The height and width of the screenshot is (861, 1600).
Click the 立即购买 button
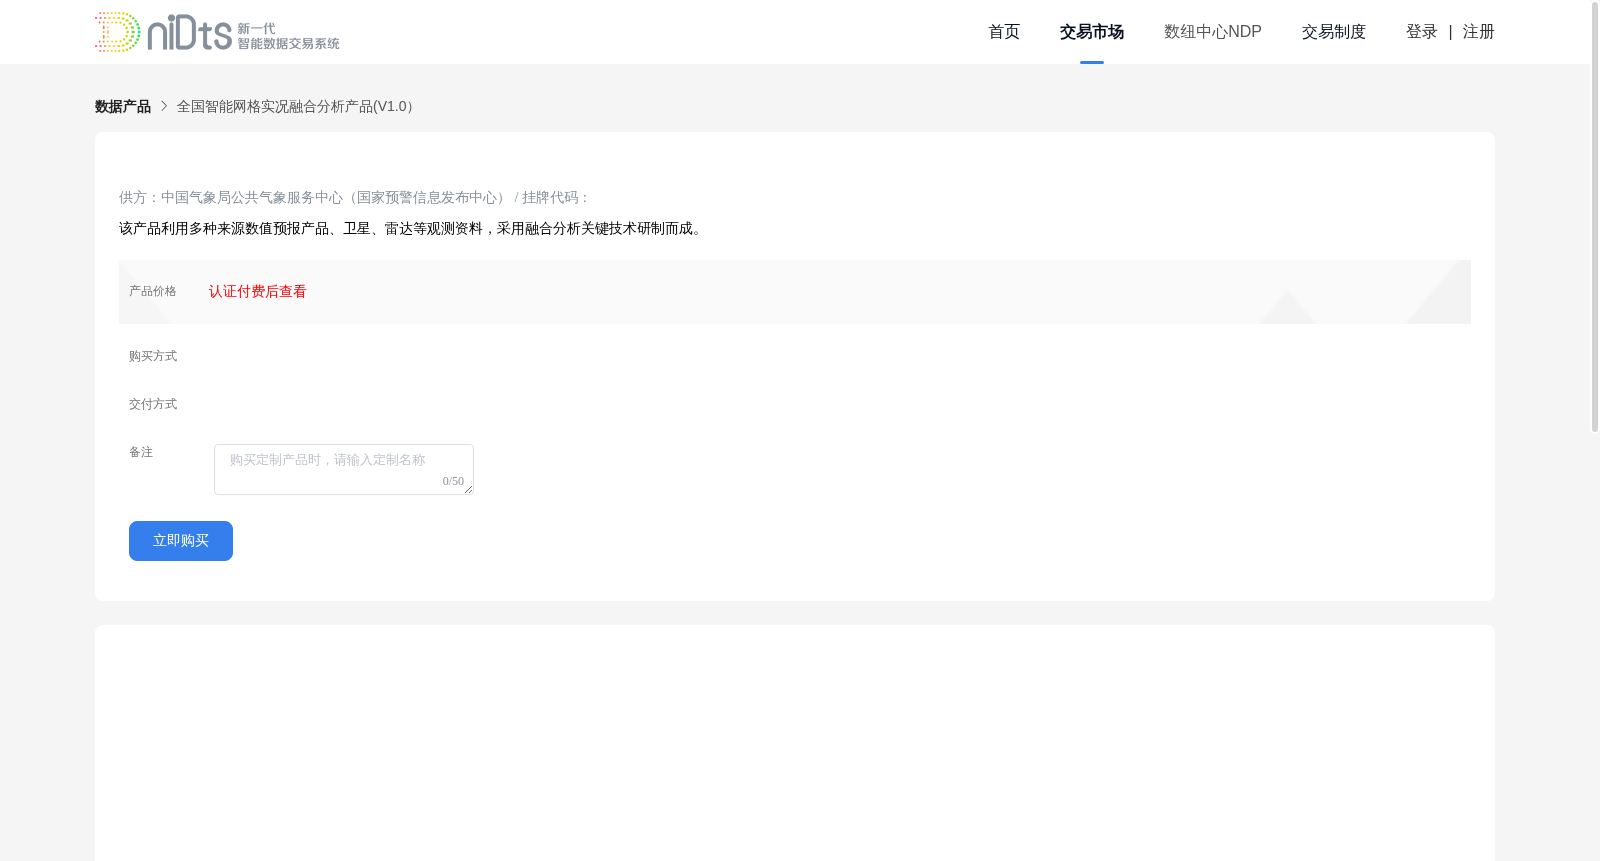pyautogui.click(x=181, y=541)
